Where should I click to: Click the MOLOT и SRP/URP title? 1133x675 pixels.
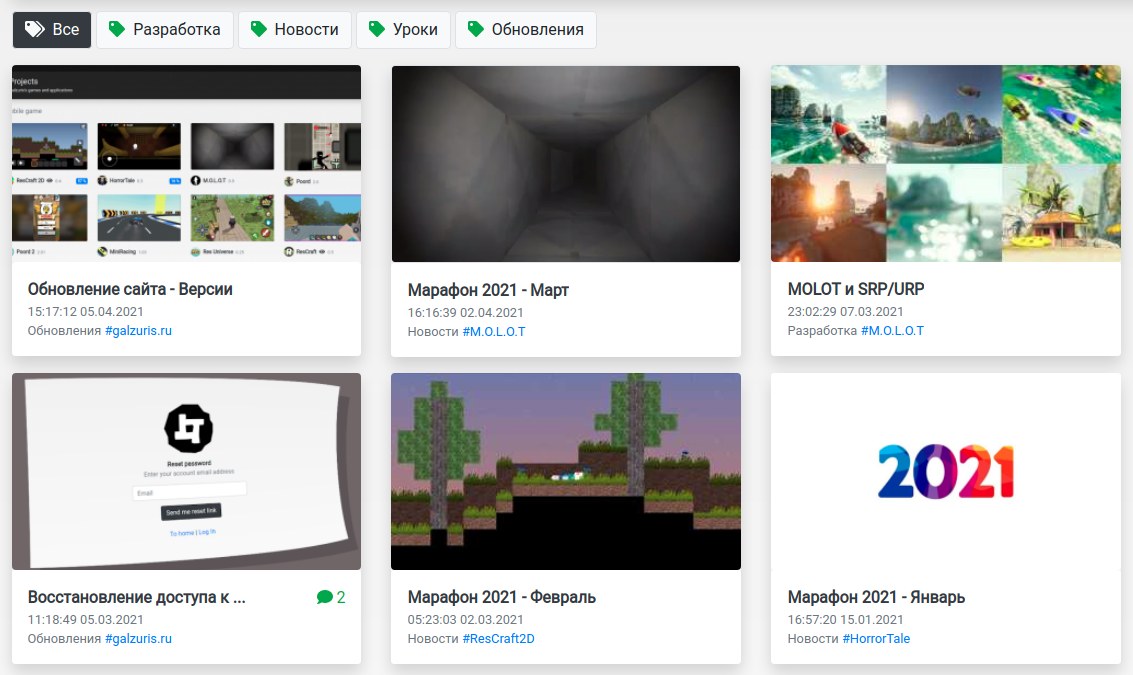(x=854, y=290)
